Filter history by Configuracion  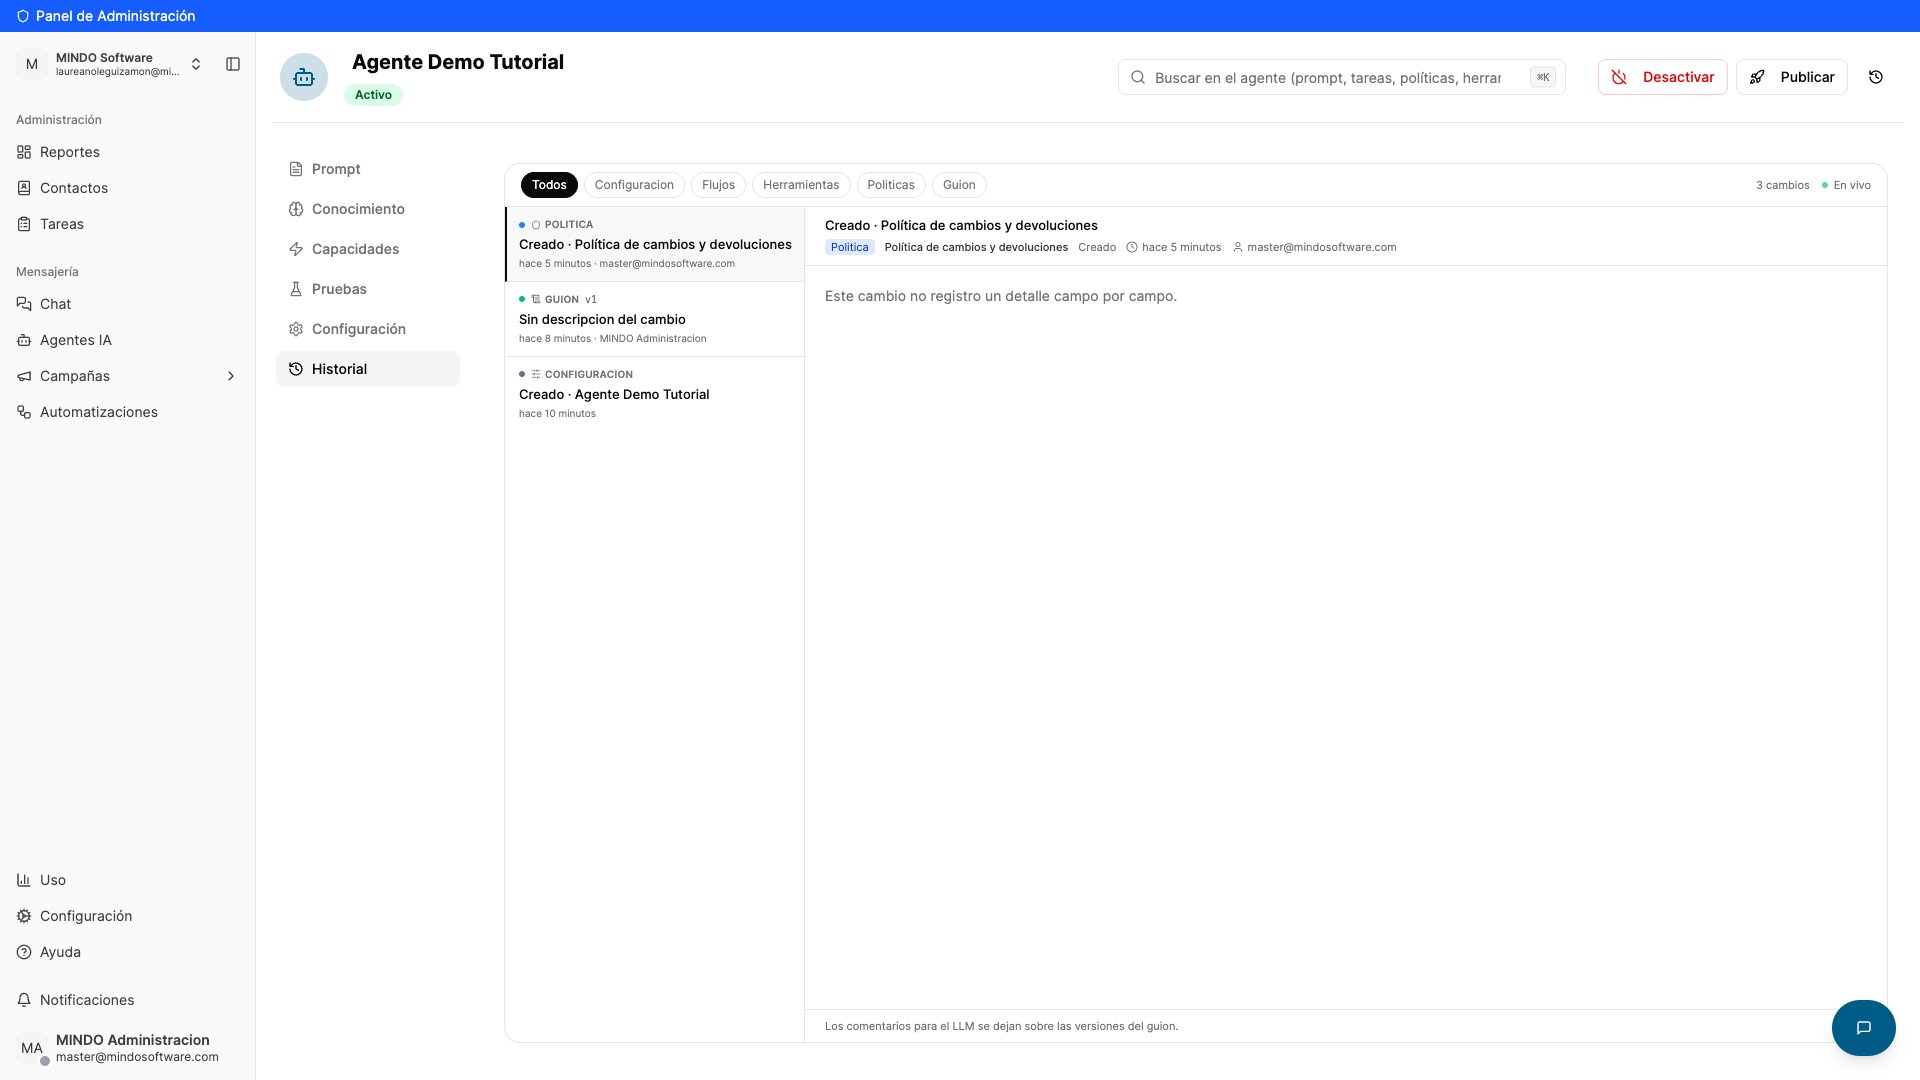tap(634, 185)
